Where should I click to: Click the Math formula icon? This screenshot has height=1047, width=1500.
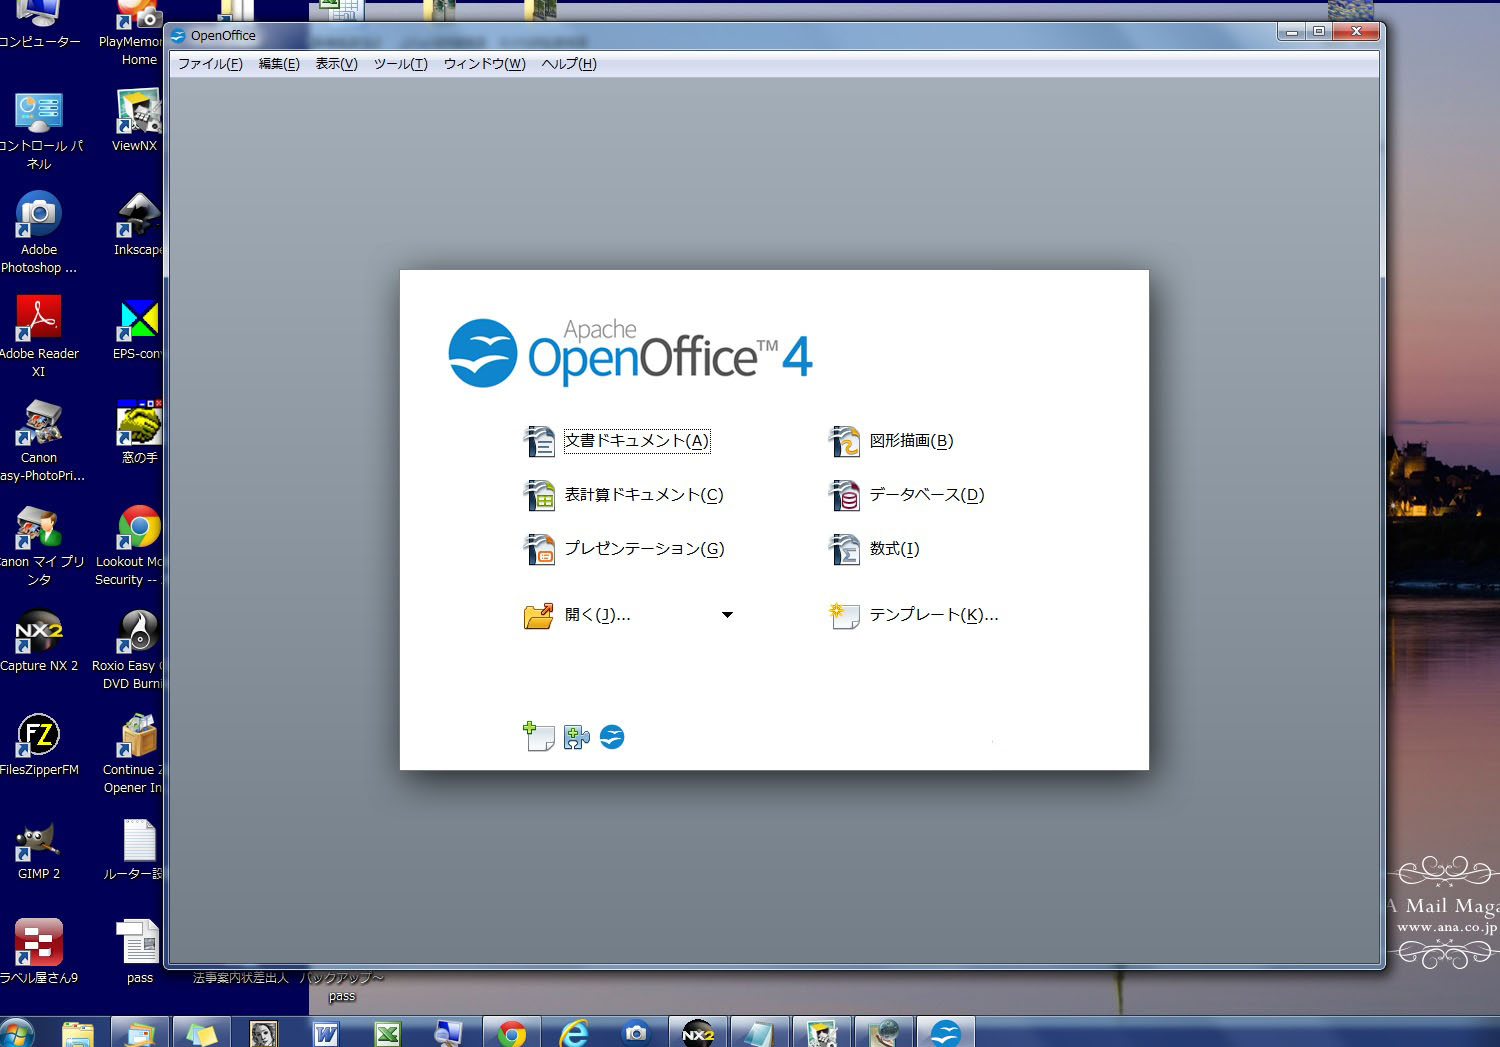(845, 549)
